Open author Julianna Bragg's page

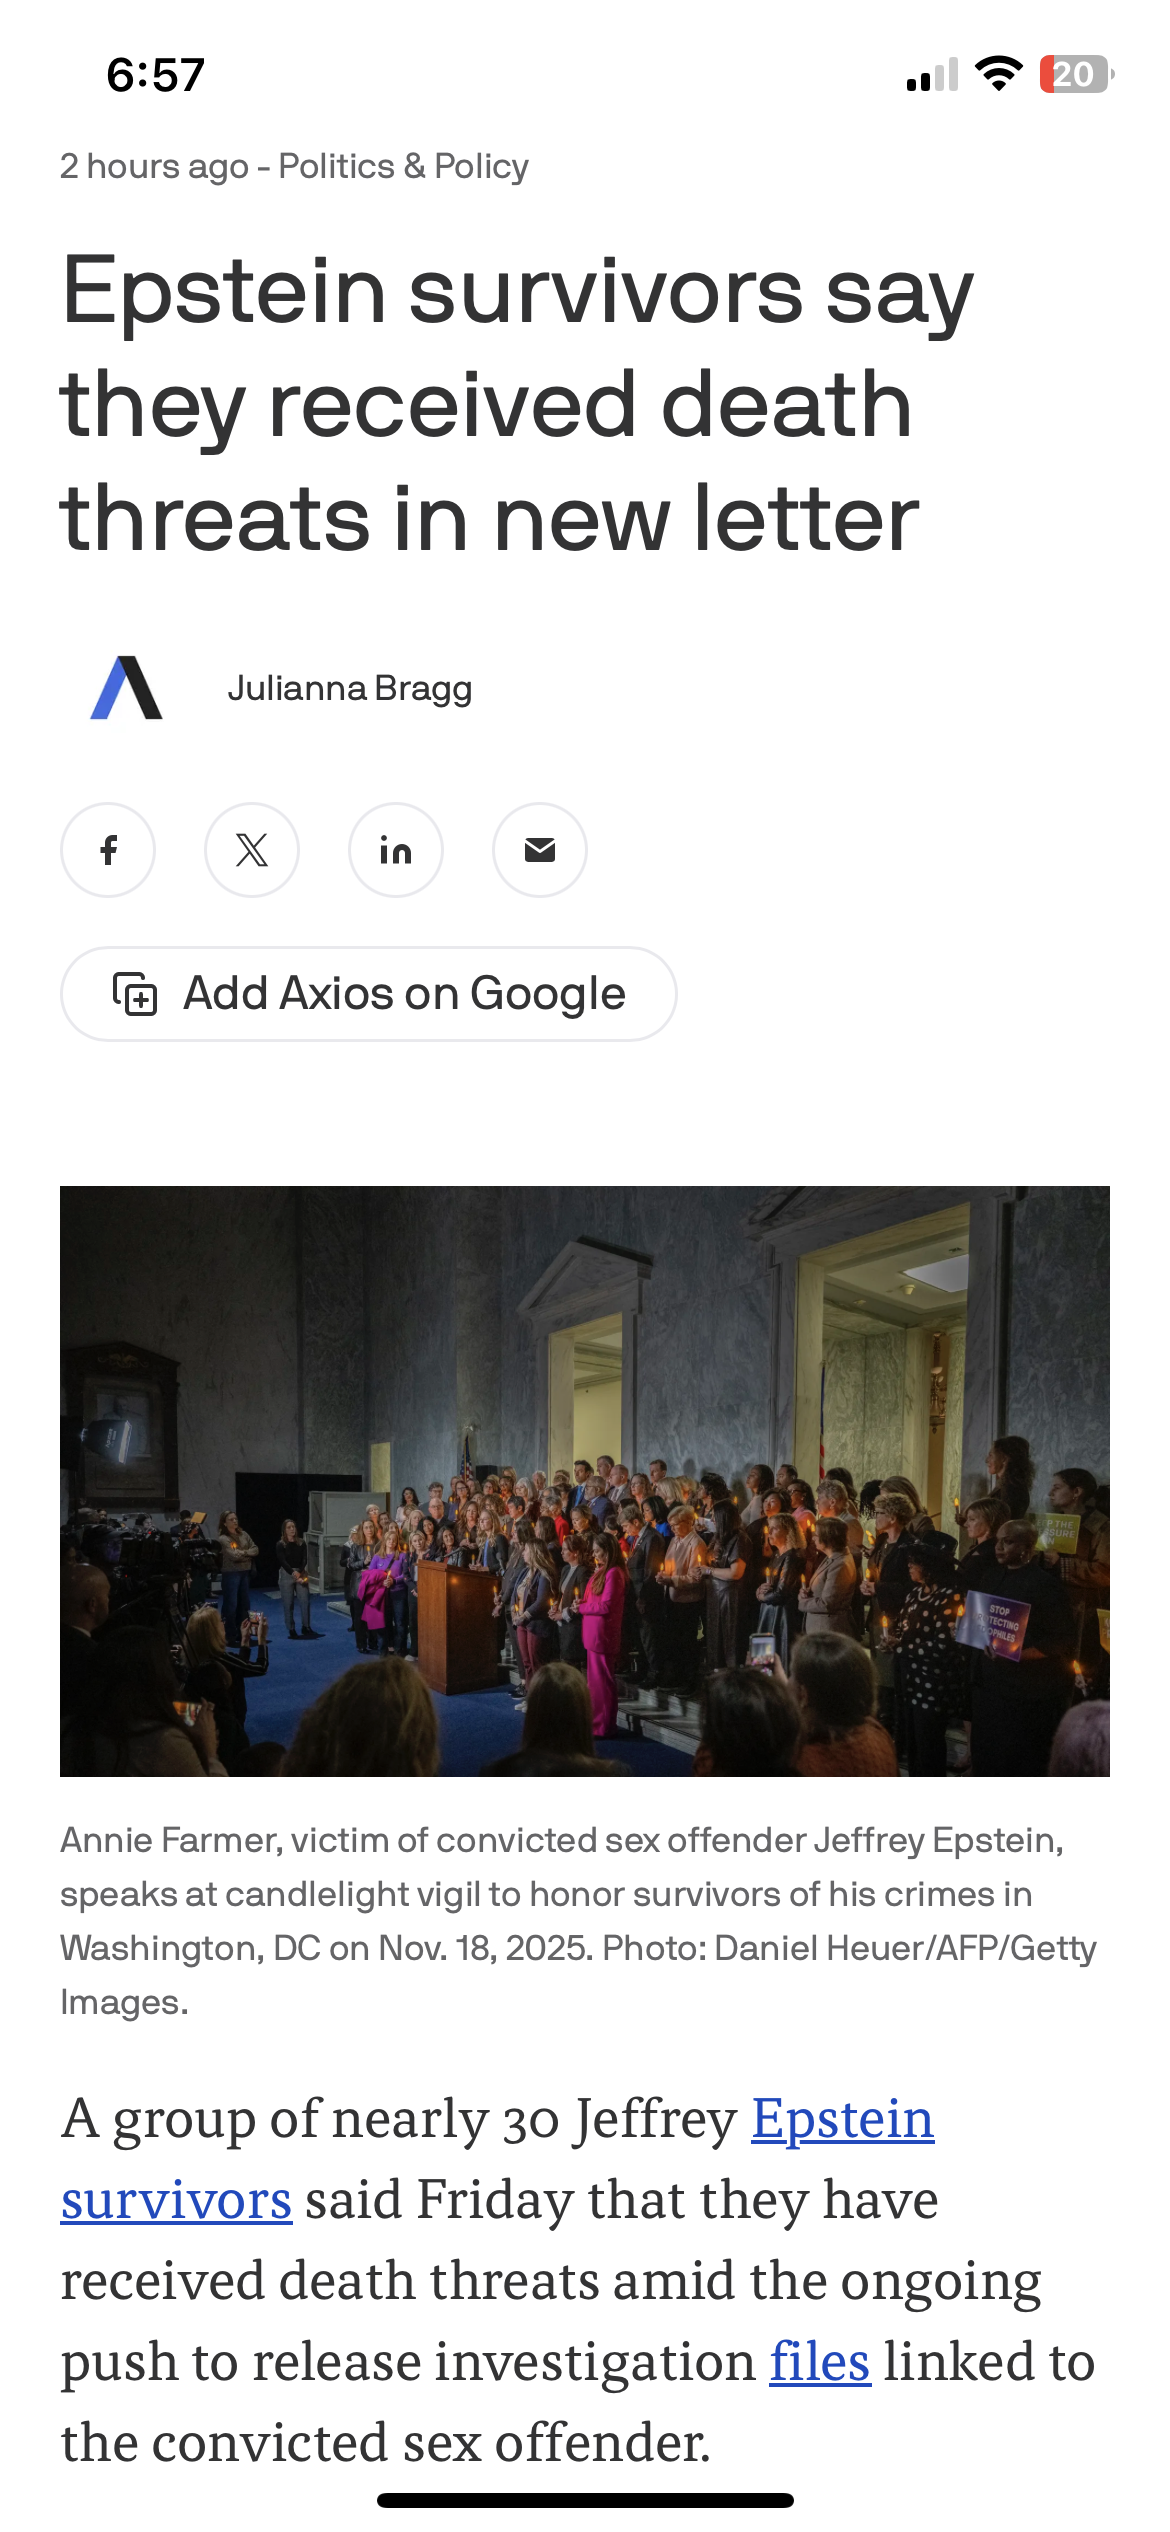point(350,689)
